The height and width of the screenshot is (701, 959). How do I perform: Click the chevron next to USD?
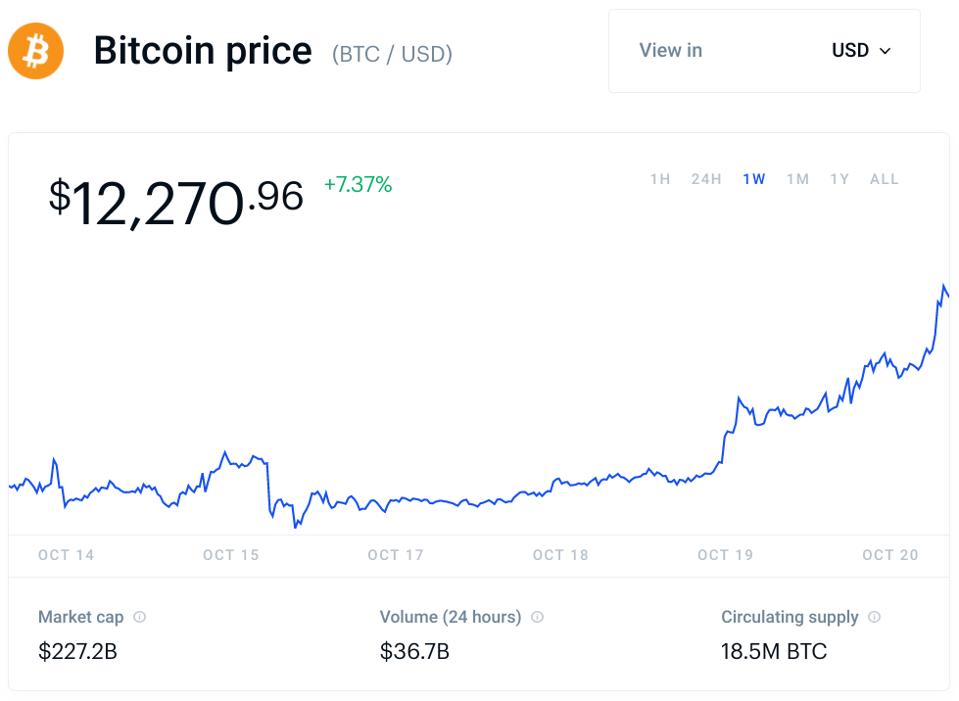(x=884, y=51)
